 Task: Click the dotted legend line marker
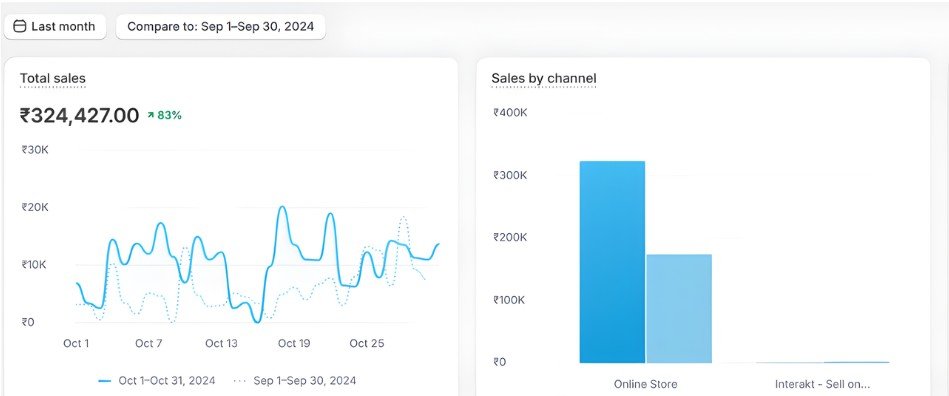240,381
